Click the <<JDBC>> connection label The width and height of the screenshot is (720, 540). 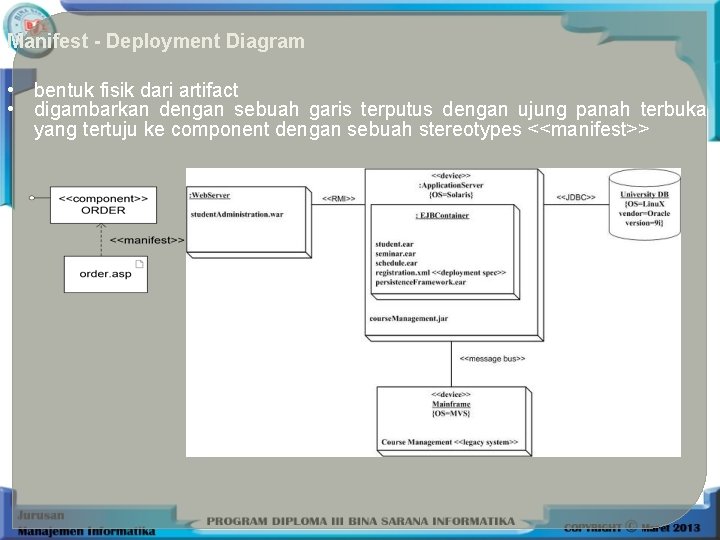(576, 197)
